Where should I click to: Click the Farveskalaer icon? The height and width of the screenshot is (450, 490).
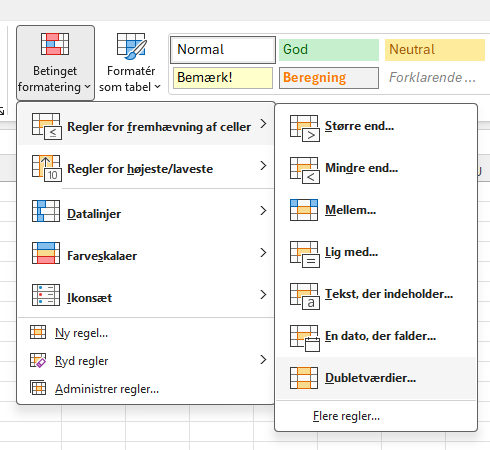click(46, 253)
